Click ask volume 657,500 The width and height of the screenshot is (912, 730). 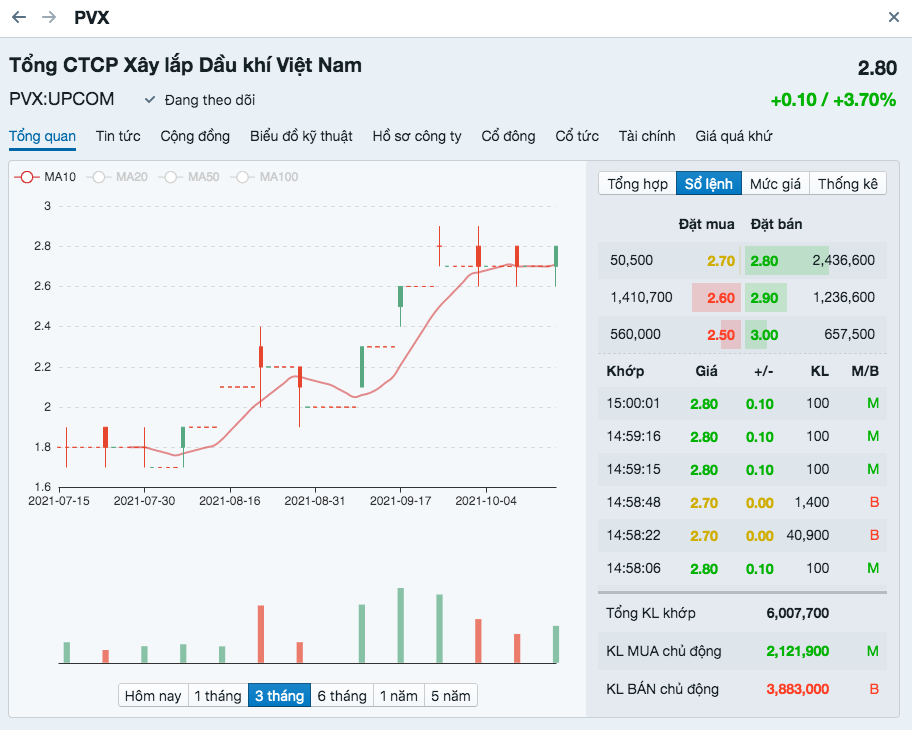tap(849, 334)
